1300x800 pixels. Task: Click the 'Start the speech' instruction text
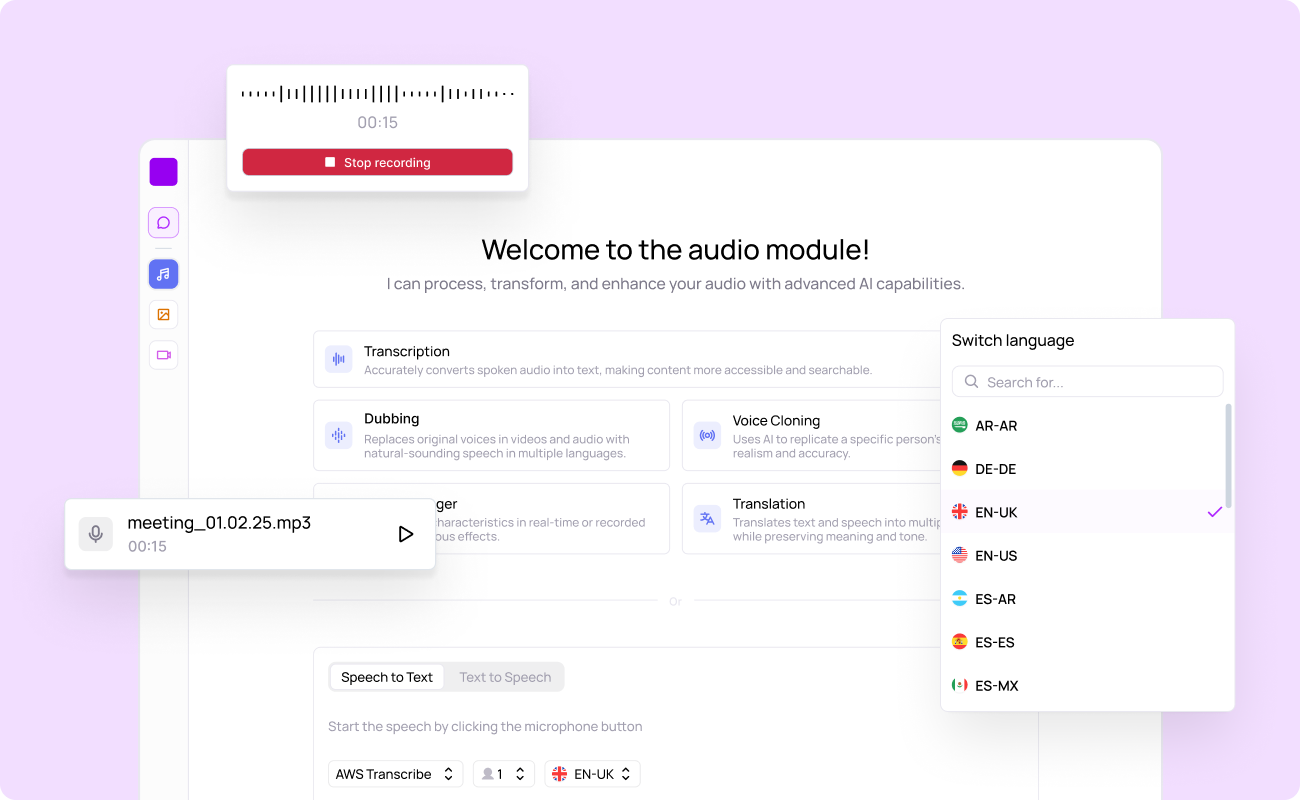point(485,727)
